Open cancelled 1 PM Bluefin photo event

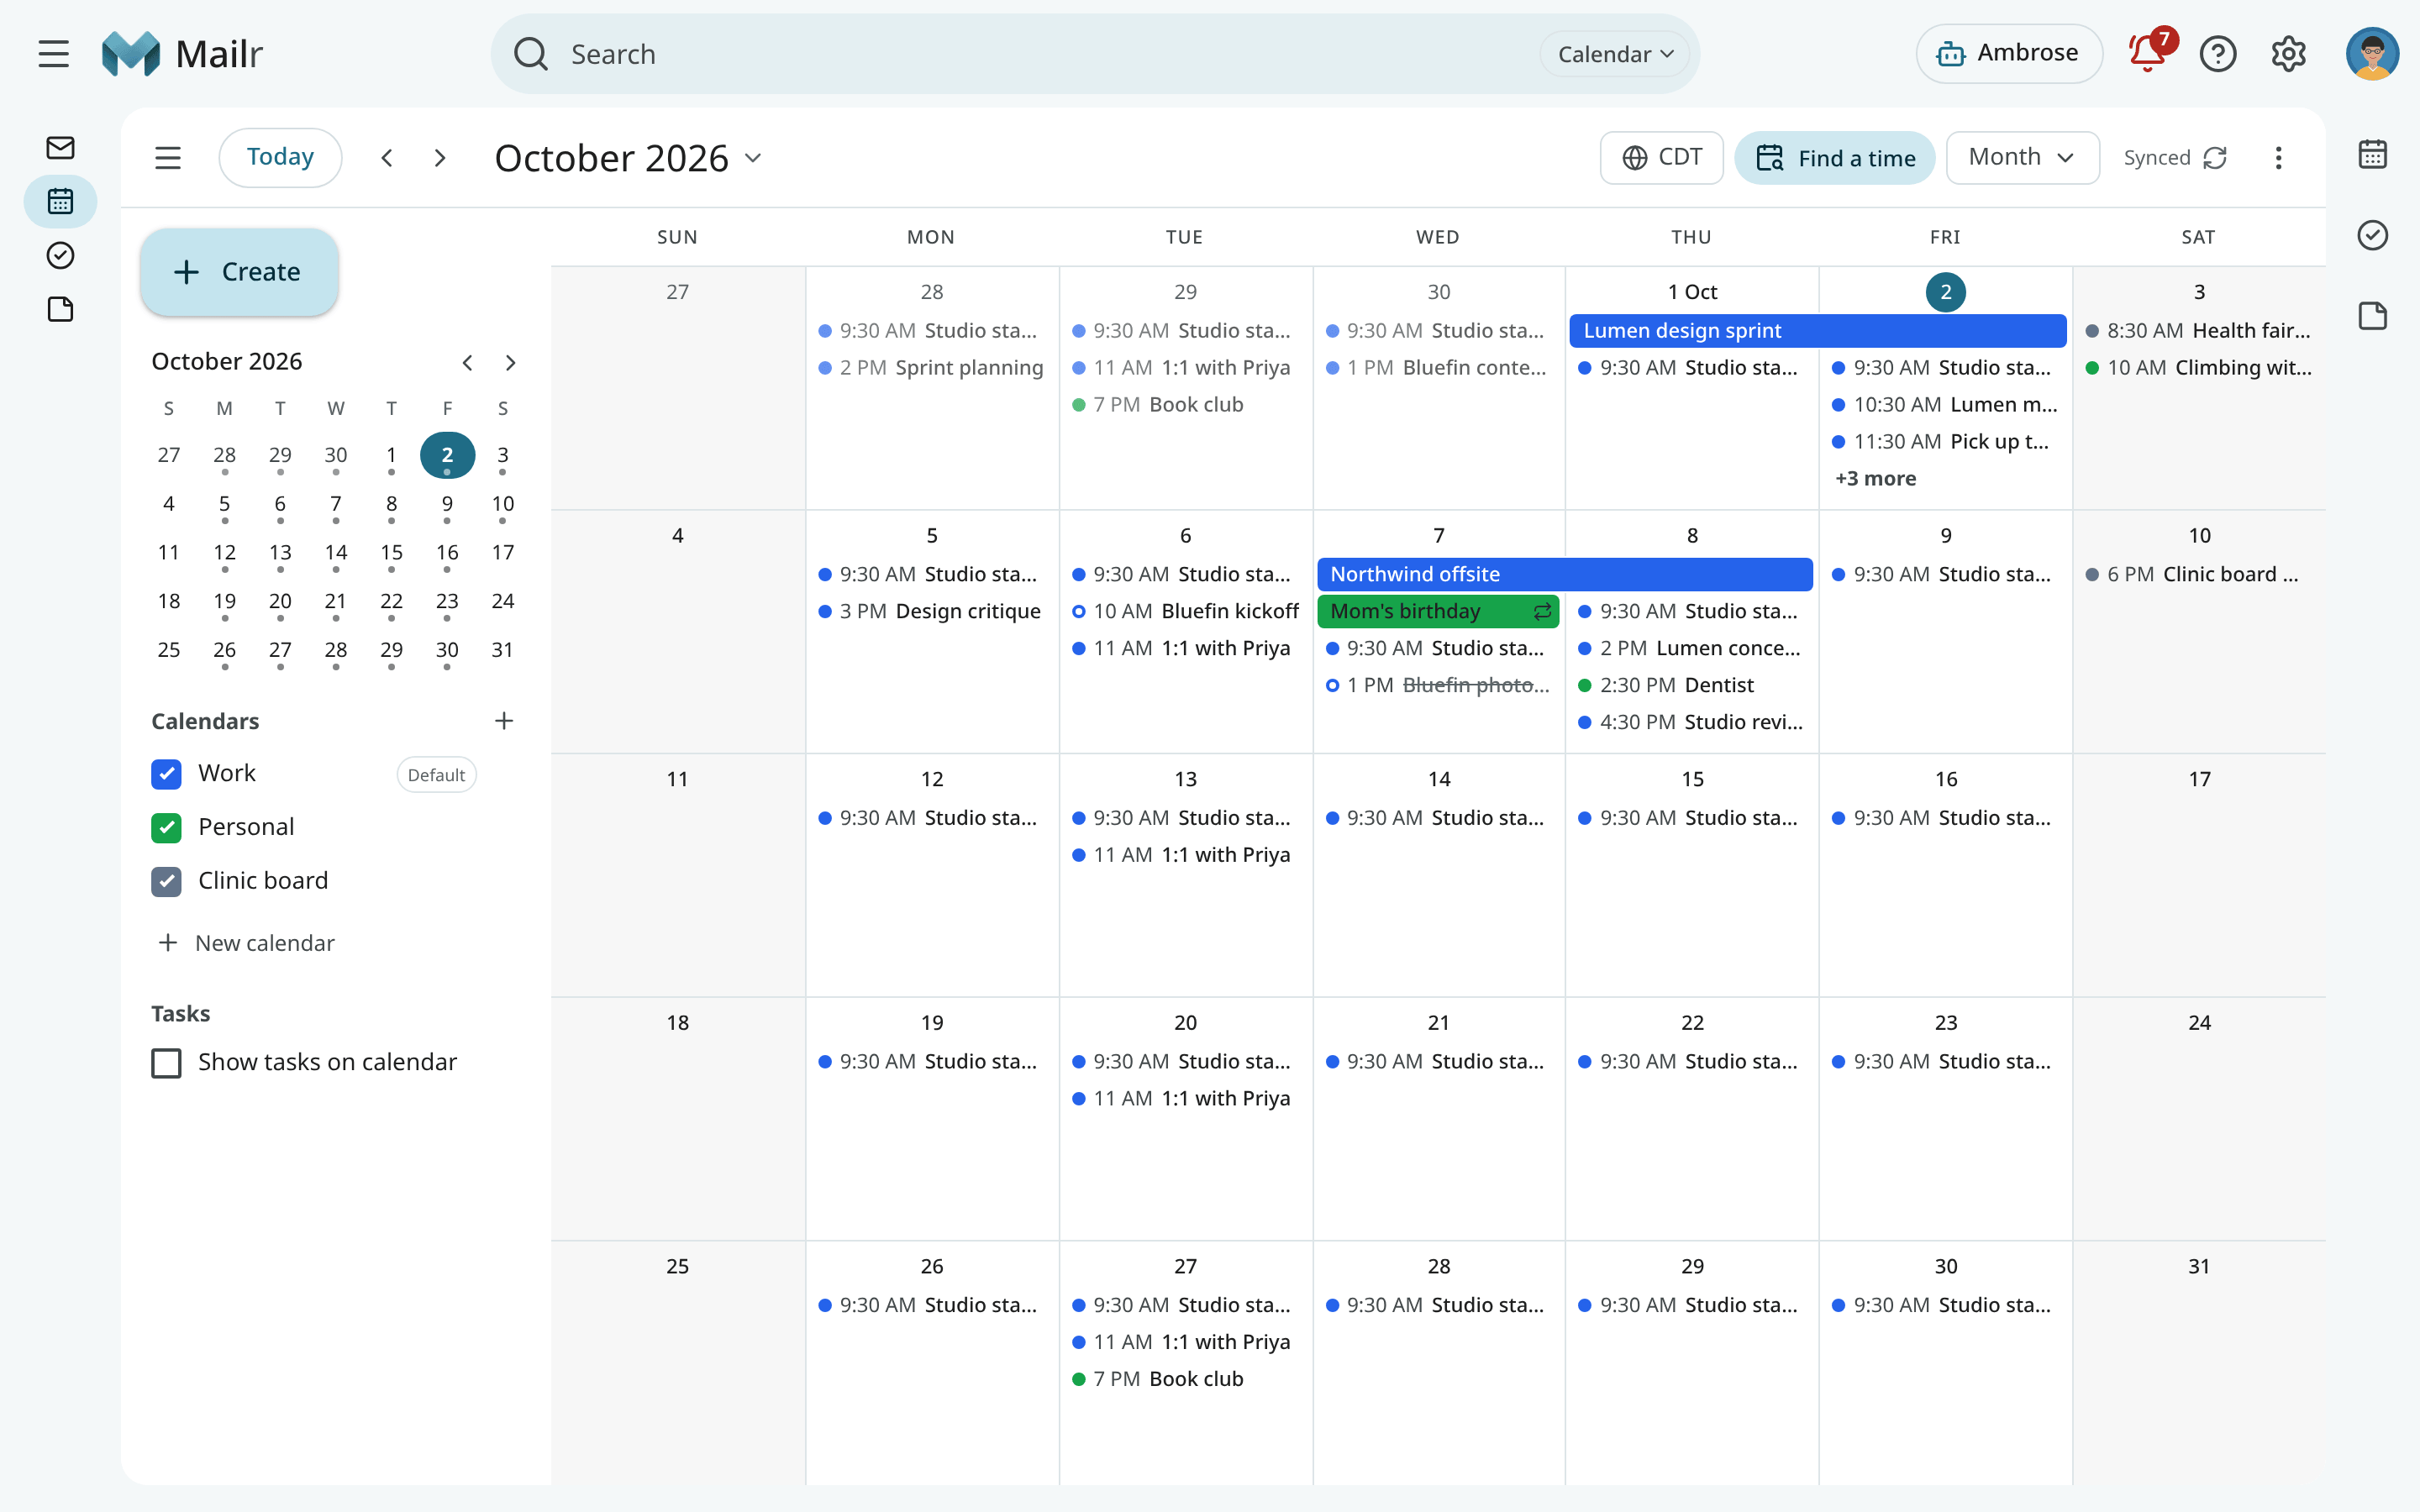(x=1438, y=685)
